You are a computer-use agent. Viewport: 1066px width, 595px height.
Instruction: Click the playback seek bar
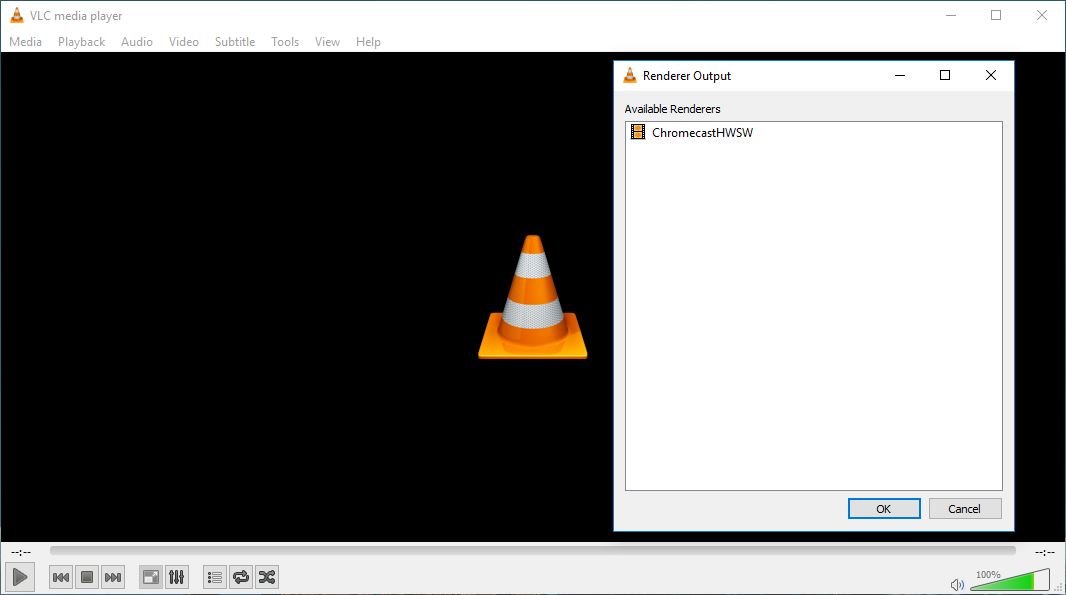532,550
